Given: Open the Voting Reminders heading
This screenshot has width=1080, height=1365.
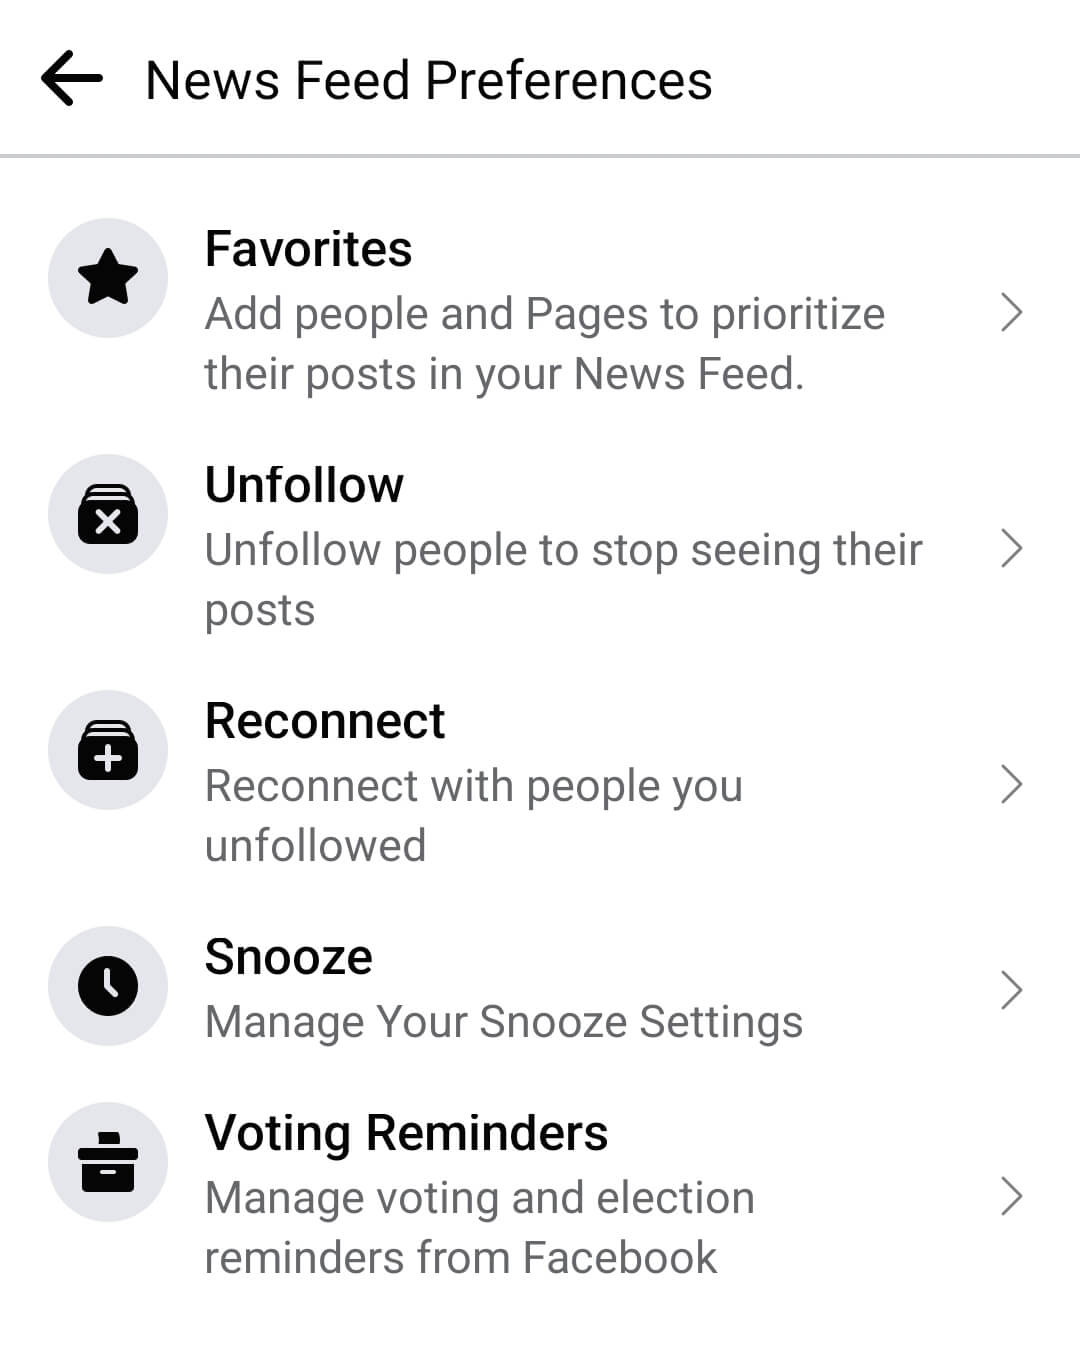Looking at the screenshot, I should pos(406,1133).
